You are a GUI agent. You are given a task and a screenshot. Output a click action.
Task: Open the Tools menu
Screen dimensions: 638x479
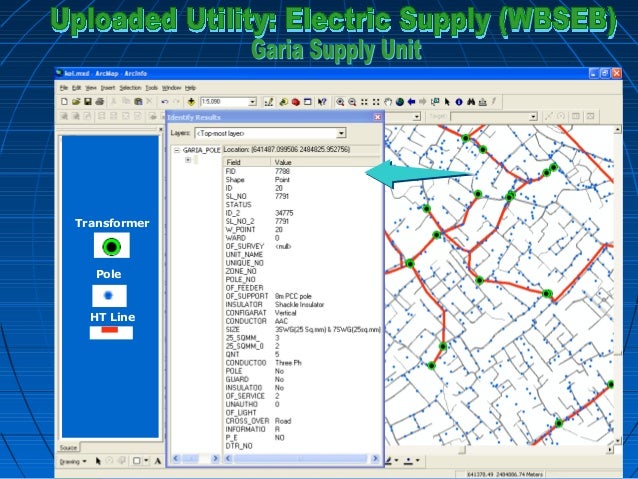151,88
